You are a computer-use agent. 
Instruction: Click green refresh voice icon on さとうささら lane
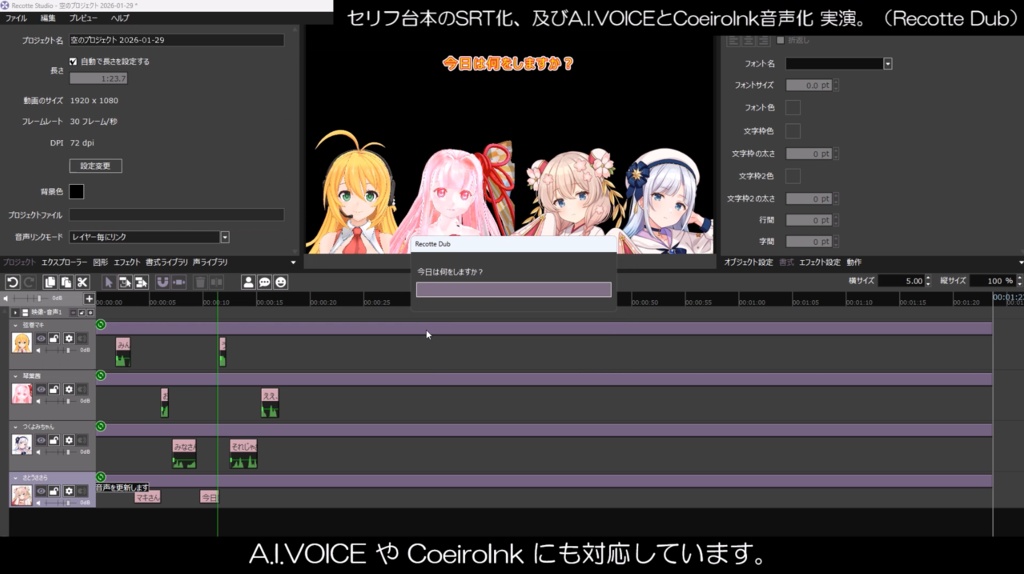(101, 477)
